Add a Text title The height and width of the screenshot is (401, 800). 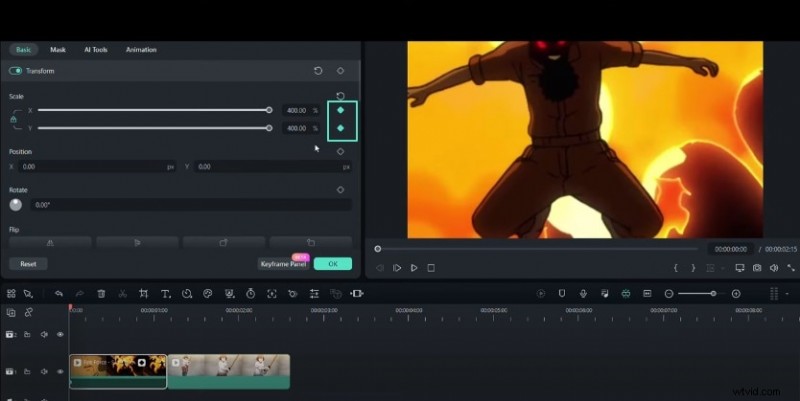(x=165, y=293)
